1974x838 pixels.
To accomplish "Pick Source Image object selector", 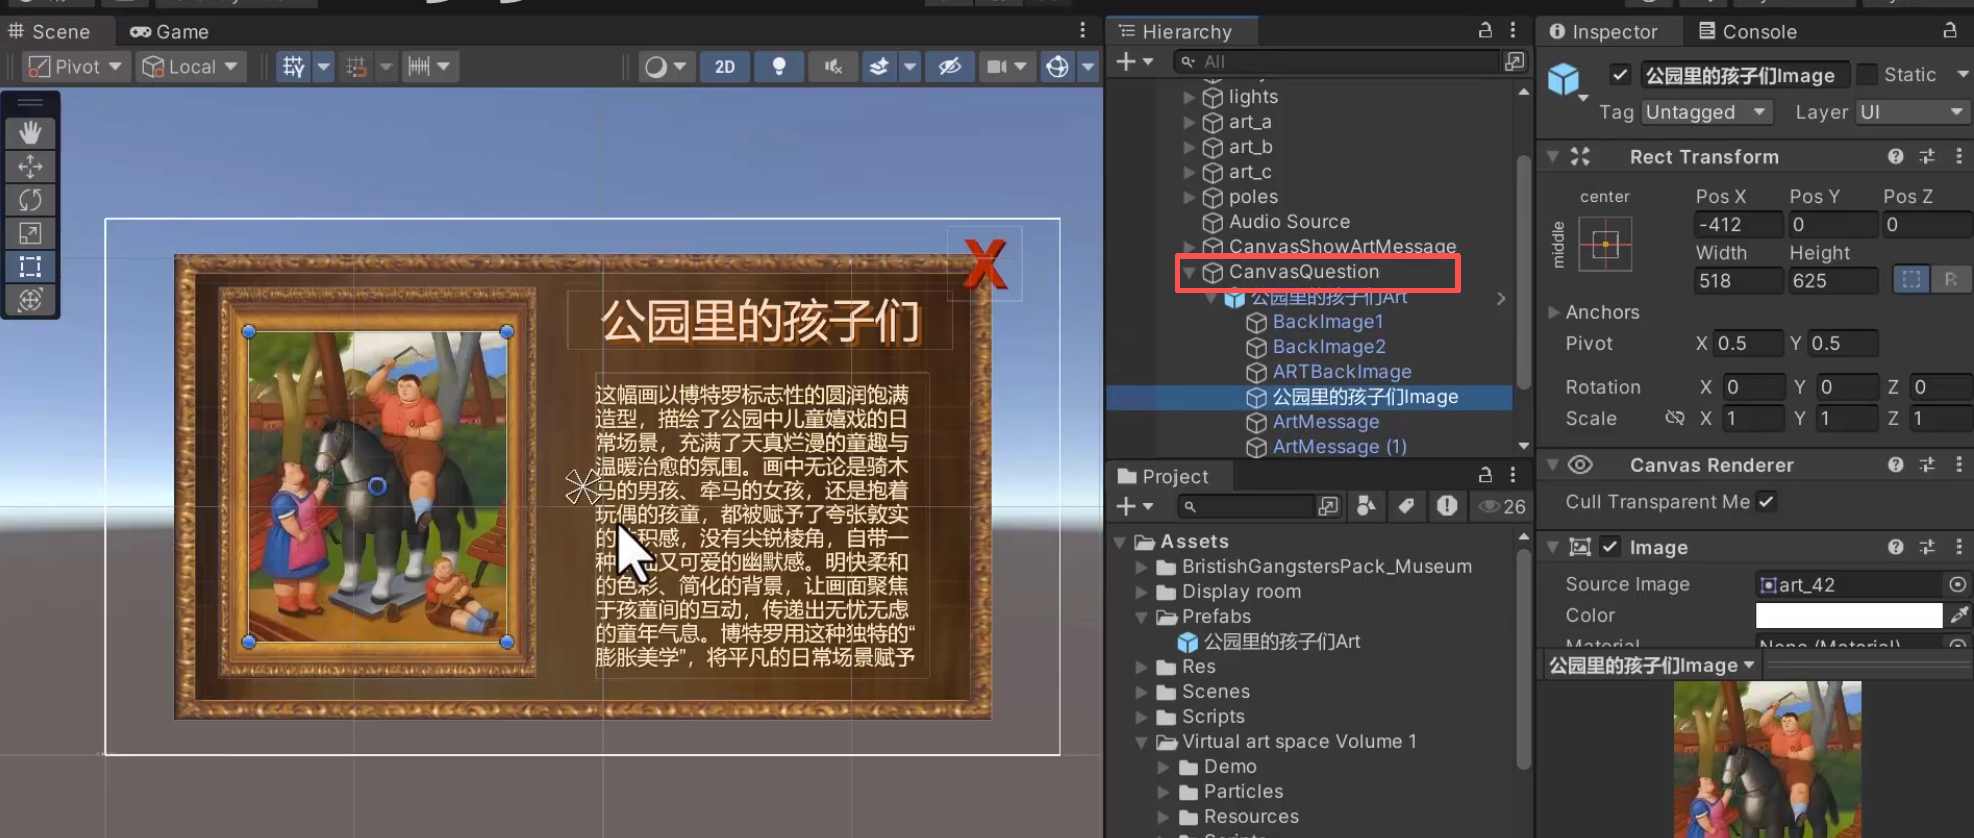I will tap(1958, 584).
